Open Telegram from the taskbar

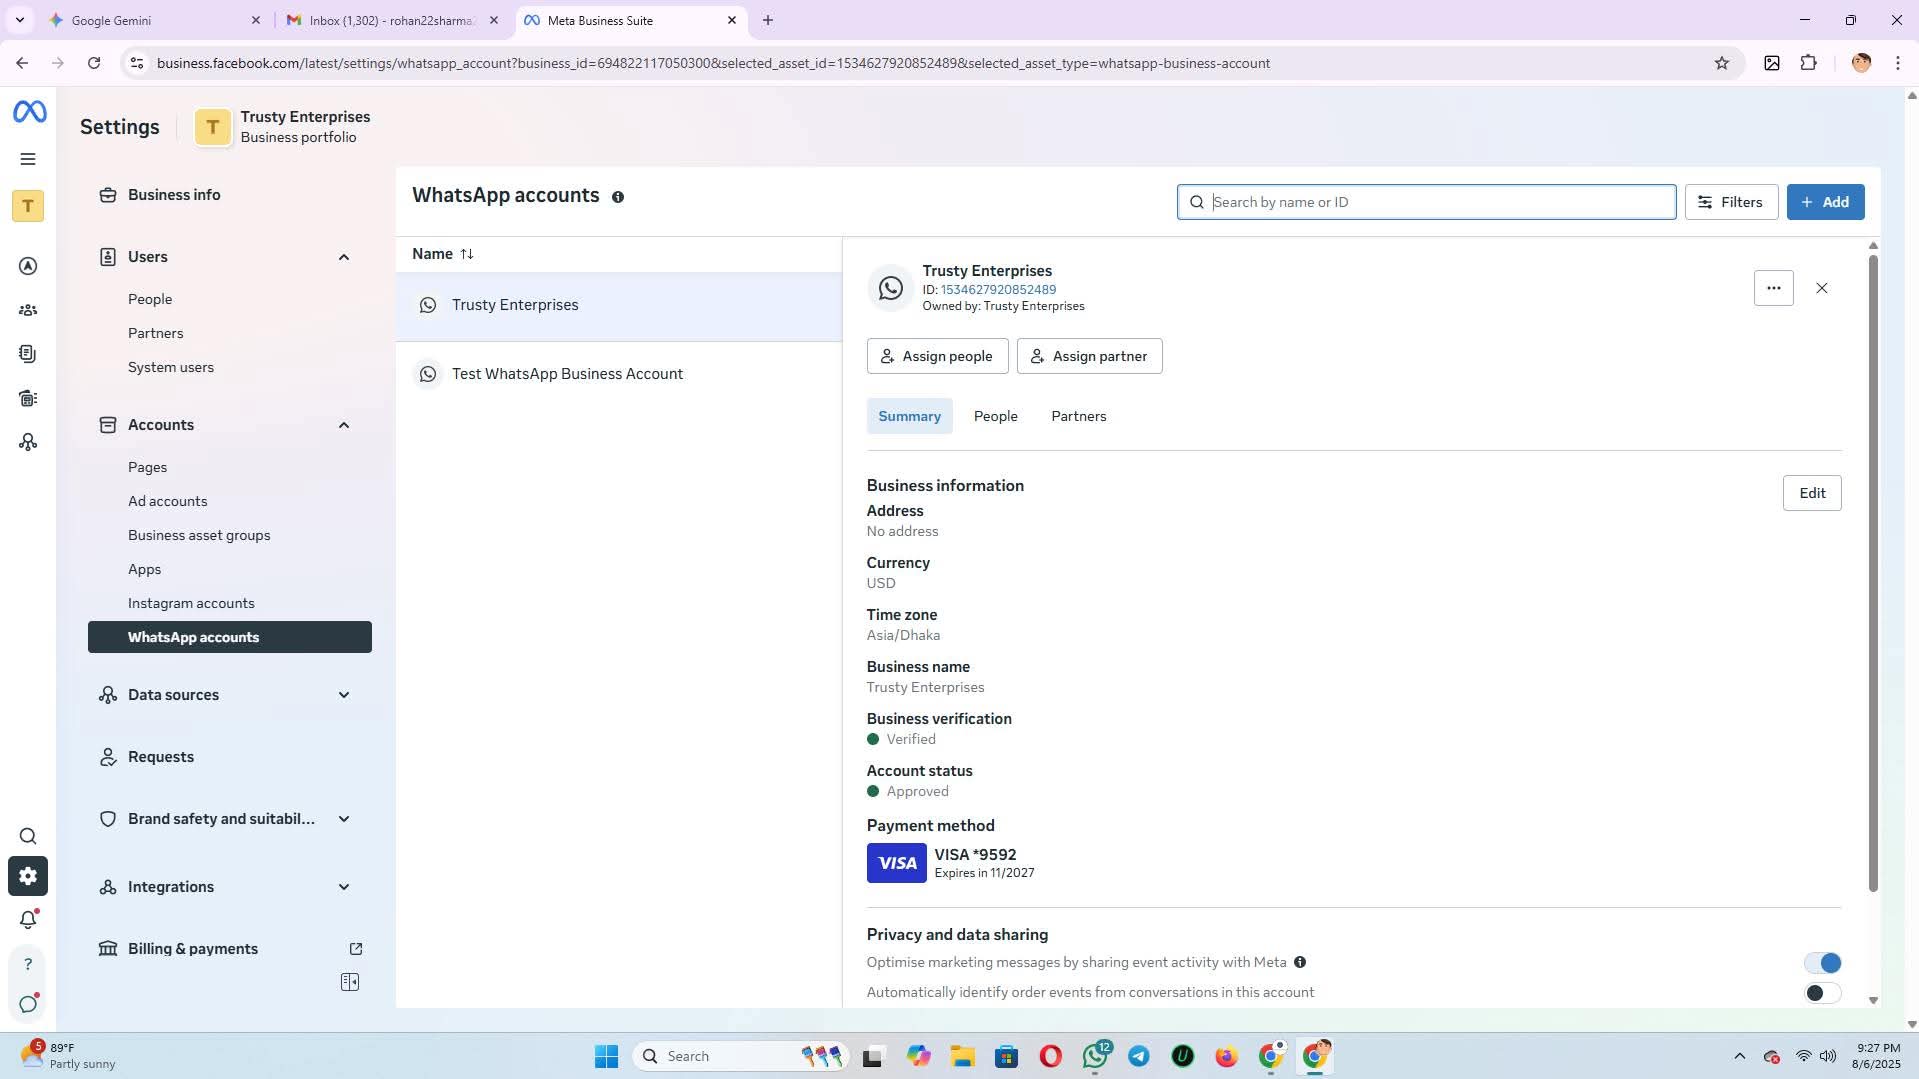pos(1139,1056)
